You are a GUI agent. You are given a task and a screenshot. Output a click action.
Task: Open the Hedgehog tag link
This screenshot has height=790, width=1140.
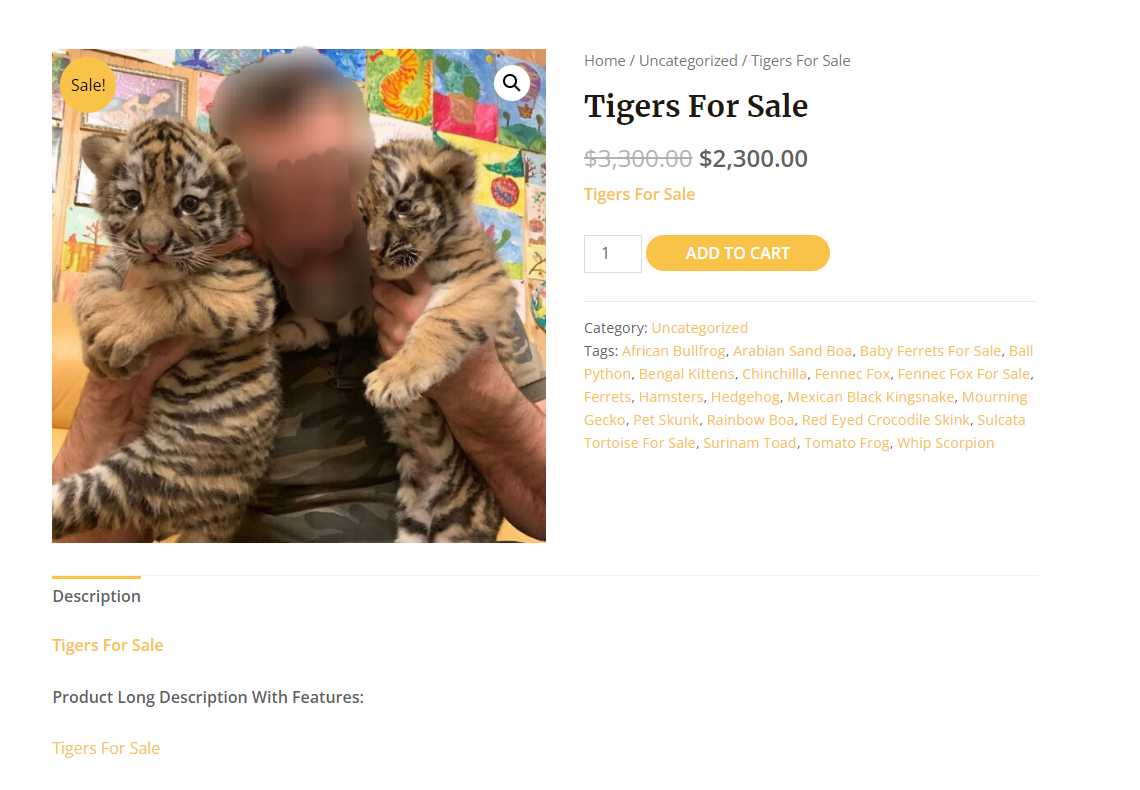pos(745,398)
